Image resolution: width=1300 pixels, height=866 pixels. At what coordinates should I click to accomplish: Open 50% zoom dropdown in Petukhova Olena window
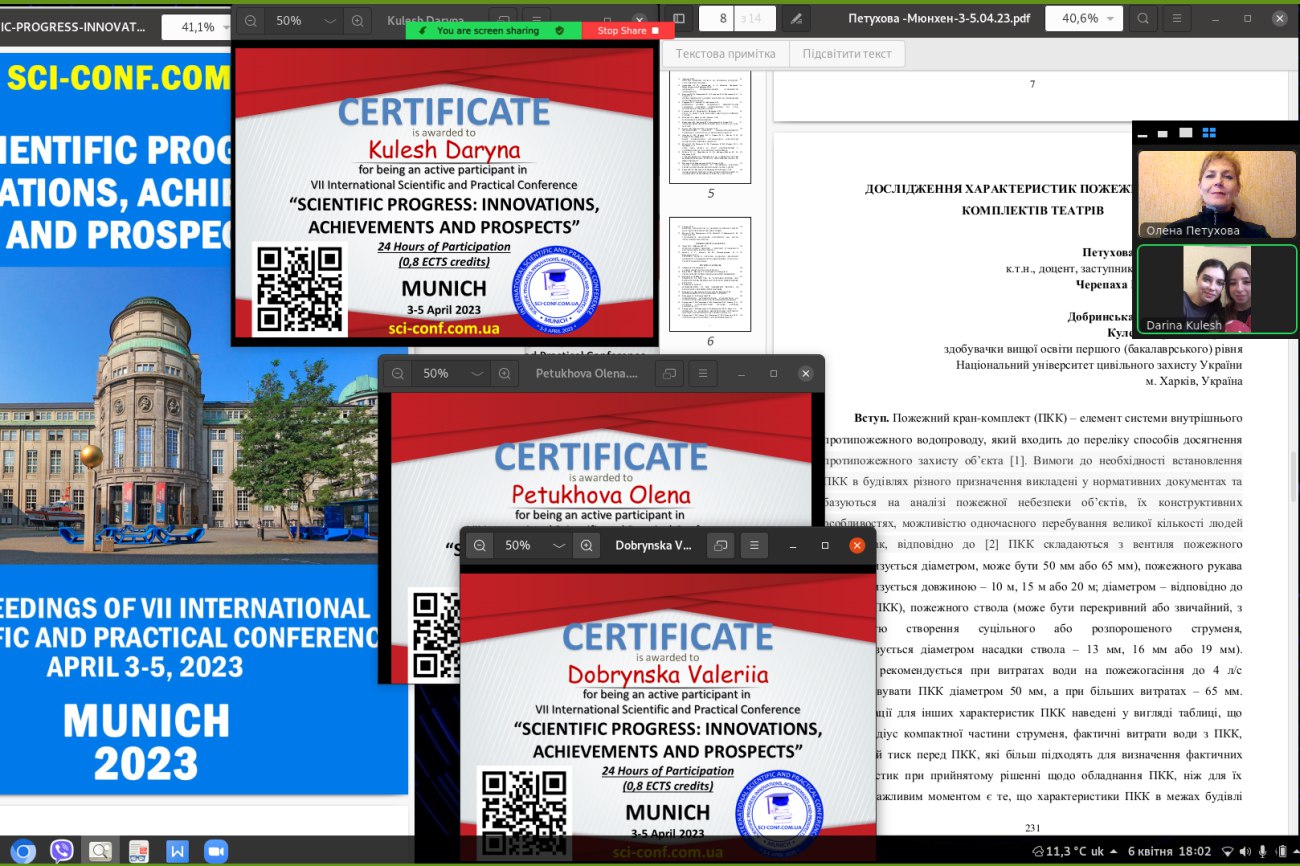[x=477, y=374]
